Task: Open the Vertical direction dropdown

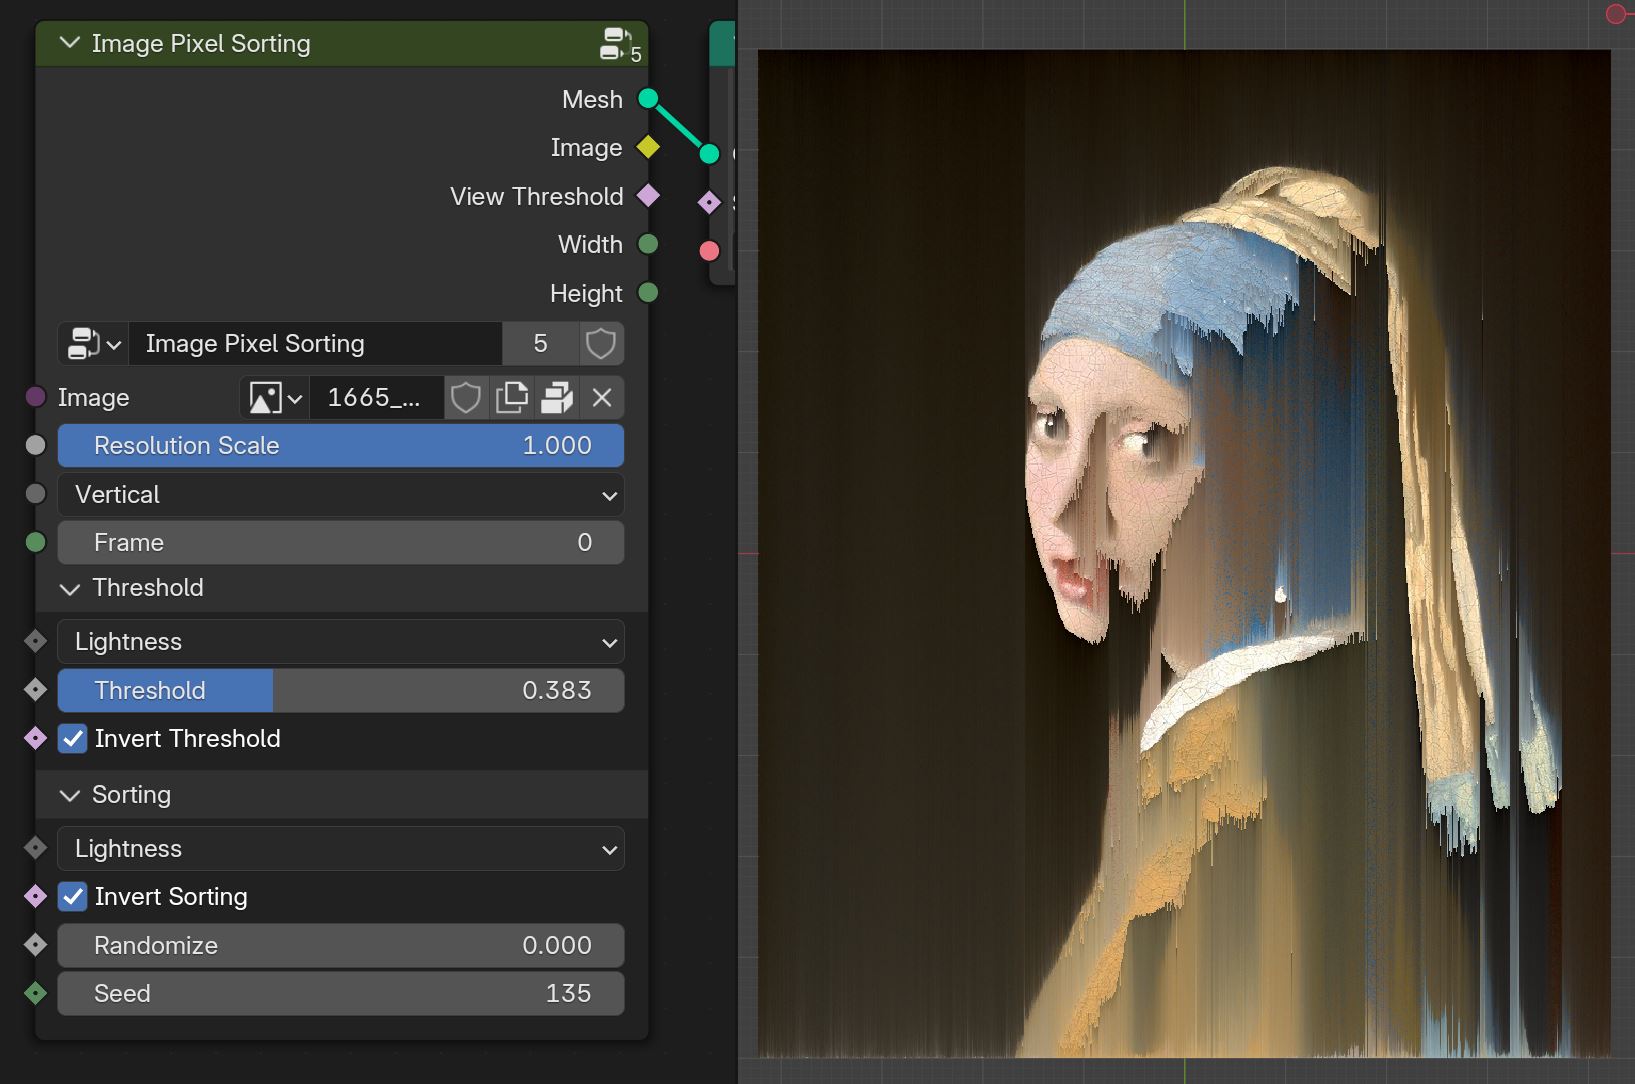Action: tap(341, 495)
